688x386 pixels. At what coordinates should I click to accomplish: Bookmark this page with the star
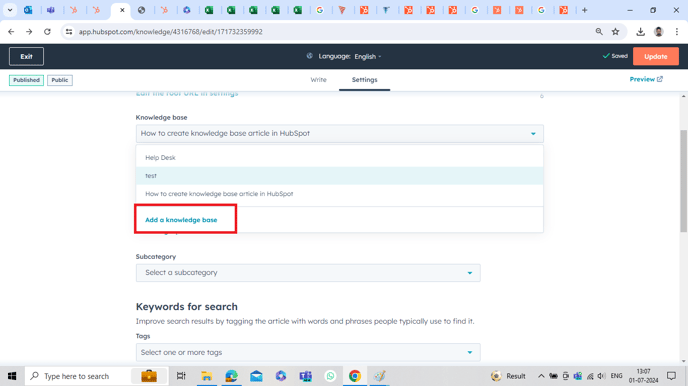click(x=616, y=32)
